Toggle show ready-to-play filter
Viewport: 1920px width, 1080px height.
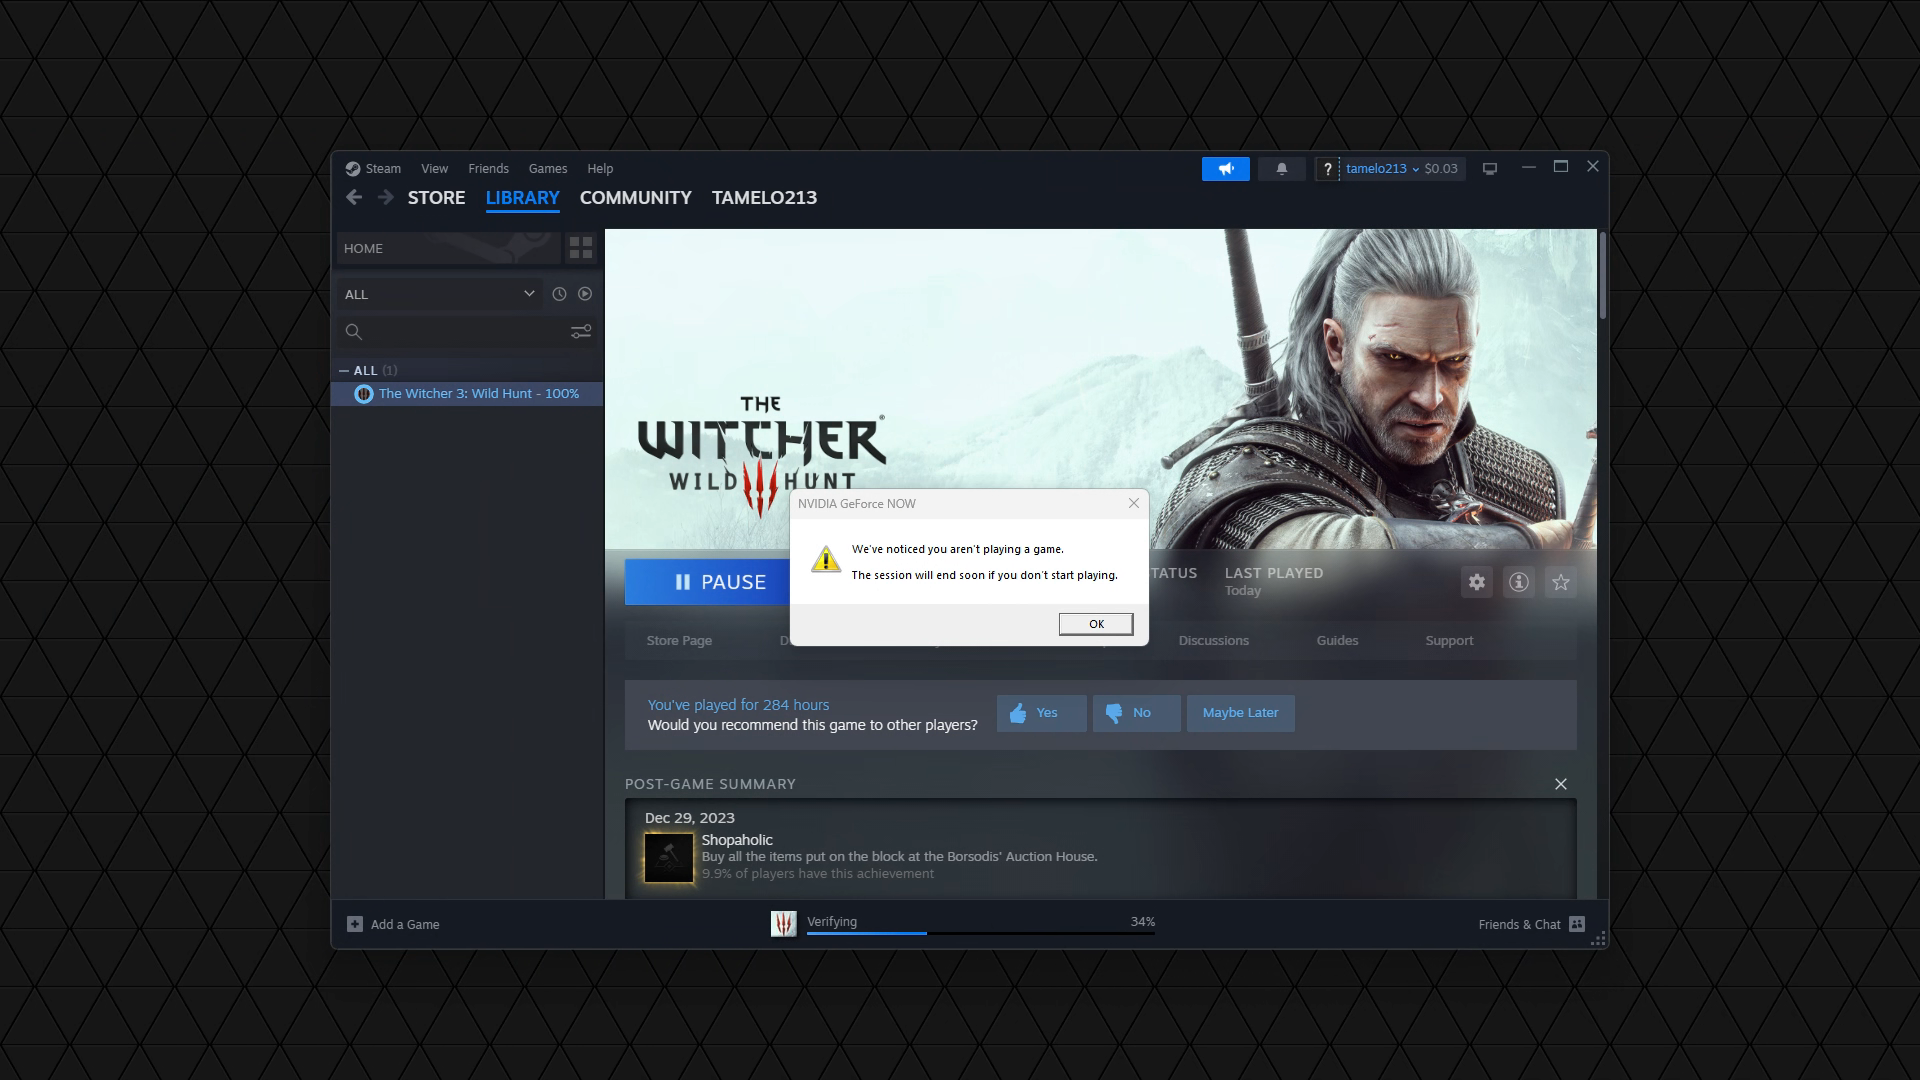coord(585,294)
